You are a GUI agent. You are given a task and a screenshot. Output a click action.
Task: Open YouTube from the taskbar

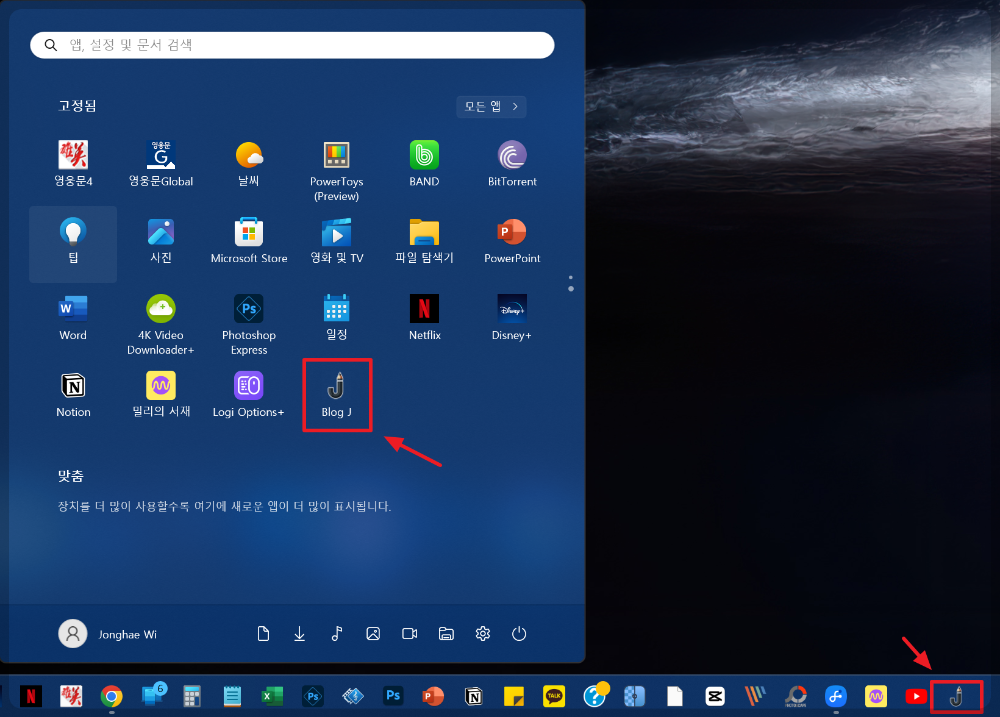[x=916, y=696]
